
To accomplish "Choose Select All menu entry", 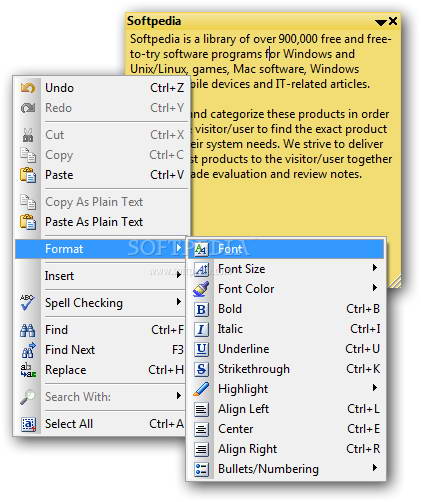I will click(100, 424).
